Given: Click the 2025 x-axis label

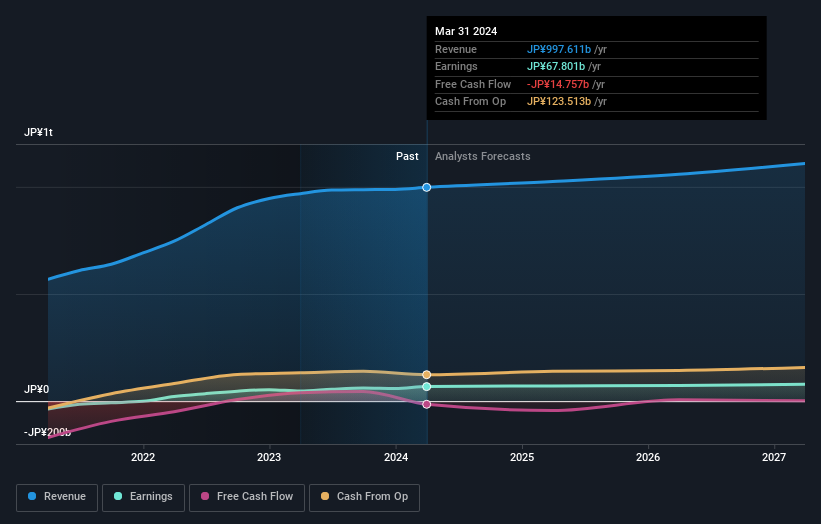Looking at the screenshot, I should (x=522, y=458).
